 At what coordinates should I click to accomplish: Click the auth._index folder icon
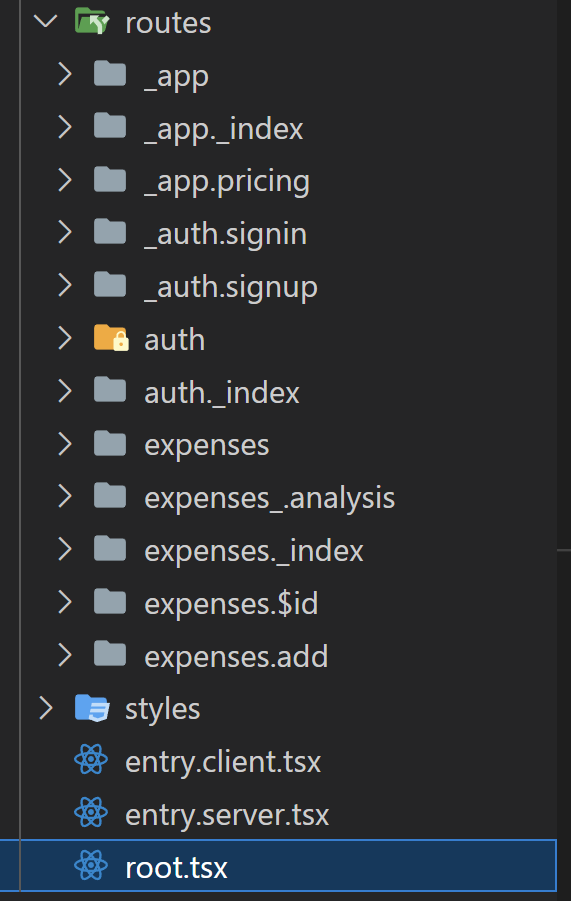point(110,391)
